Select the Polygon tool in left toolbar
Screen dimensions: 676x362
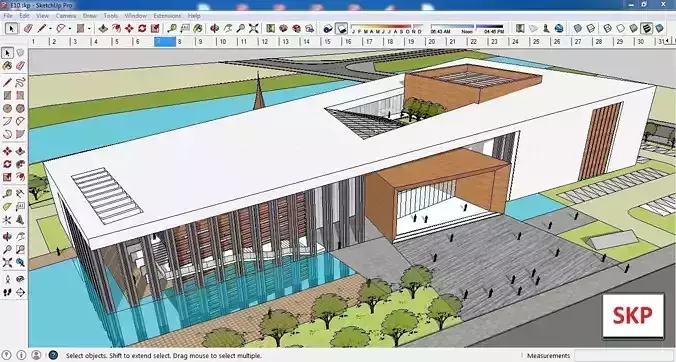[x=20, y=108]
